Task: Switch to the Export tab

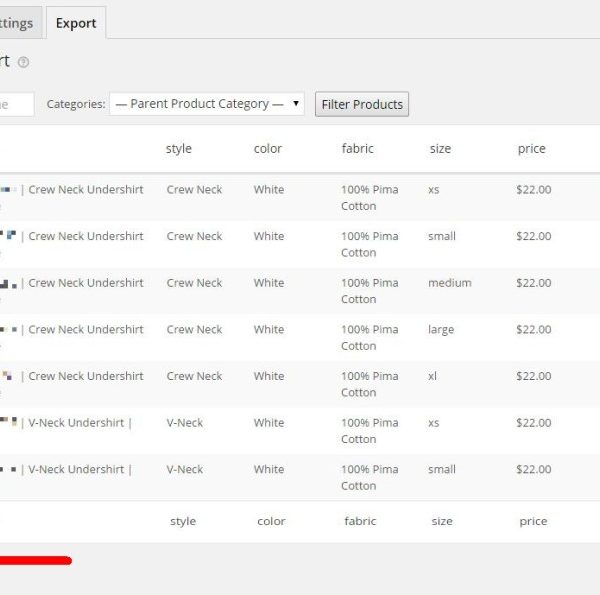Action: click(76, 23)
